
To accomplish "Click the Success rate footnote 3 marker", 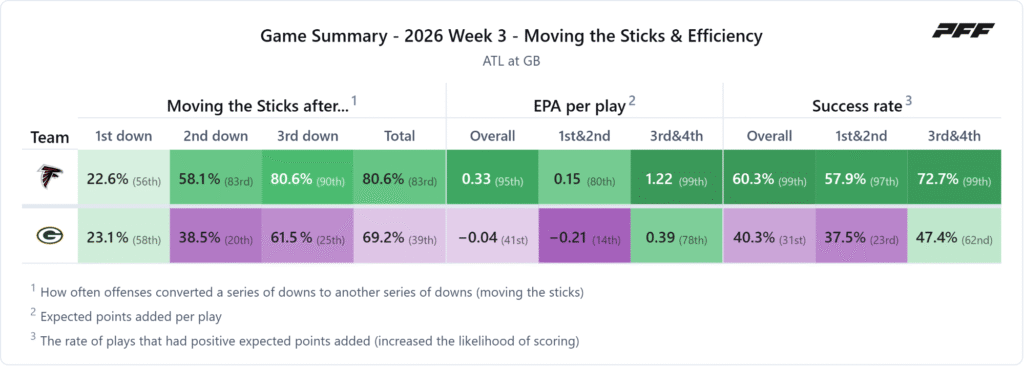I will click(x=908, y=101).
